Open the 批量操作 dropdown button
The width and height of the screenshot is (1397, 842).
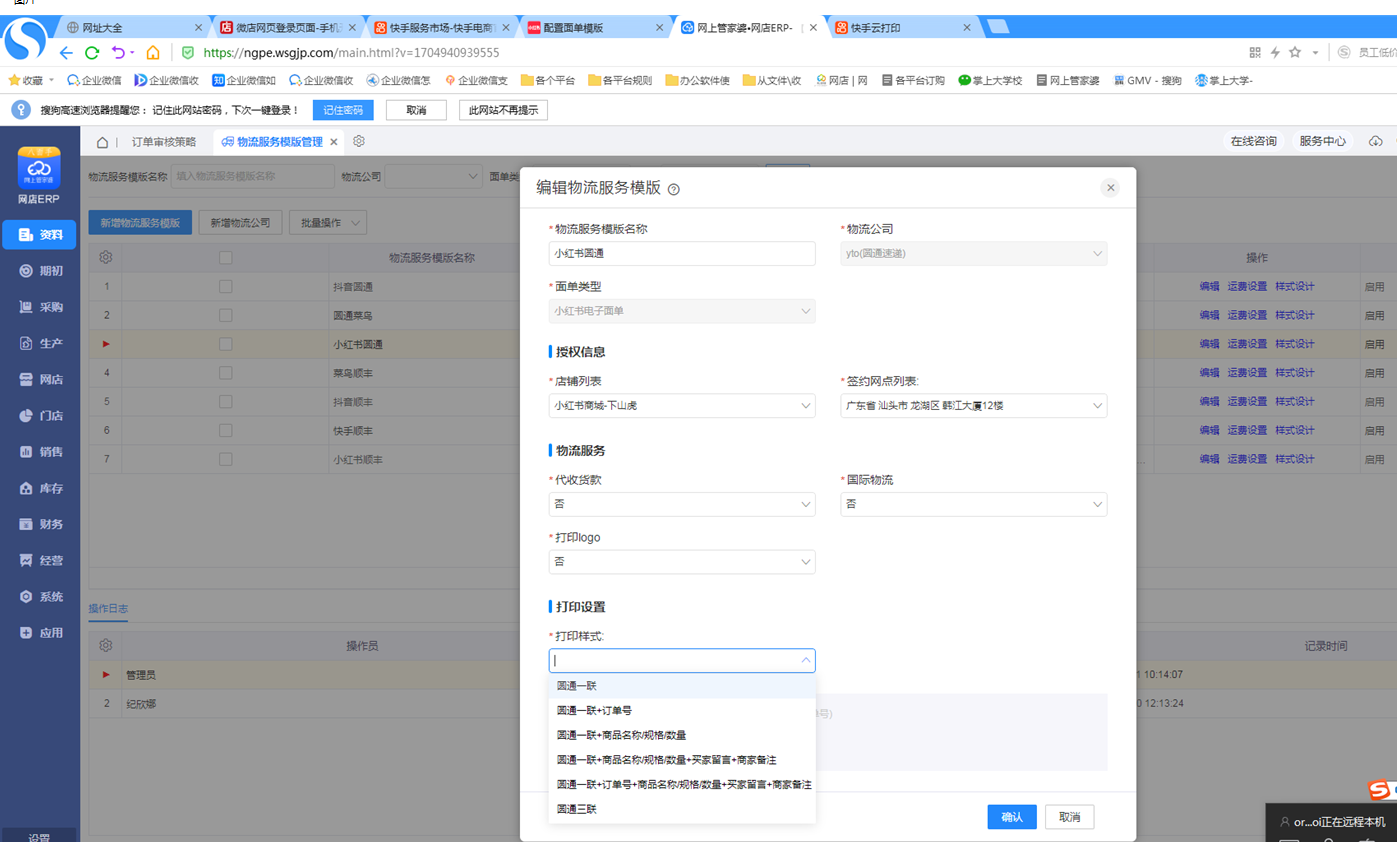[327, 223]
